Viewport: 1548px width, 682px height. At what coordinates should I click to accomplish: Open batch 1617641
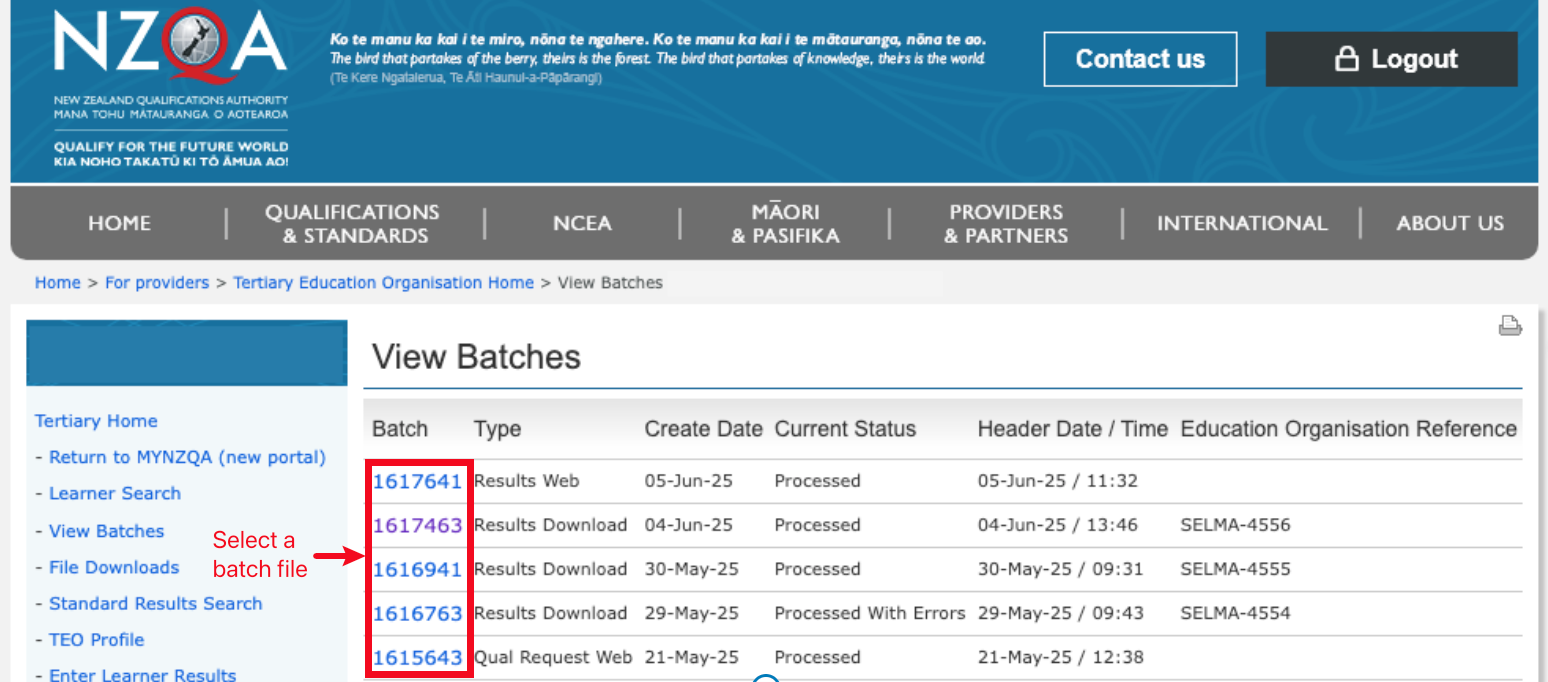(417, 481)
